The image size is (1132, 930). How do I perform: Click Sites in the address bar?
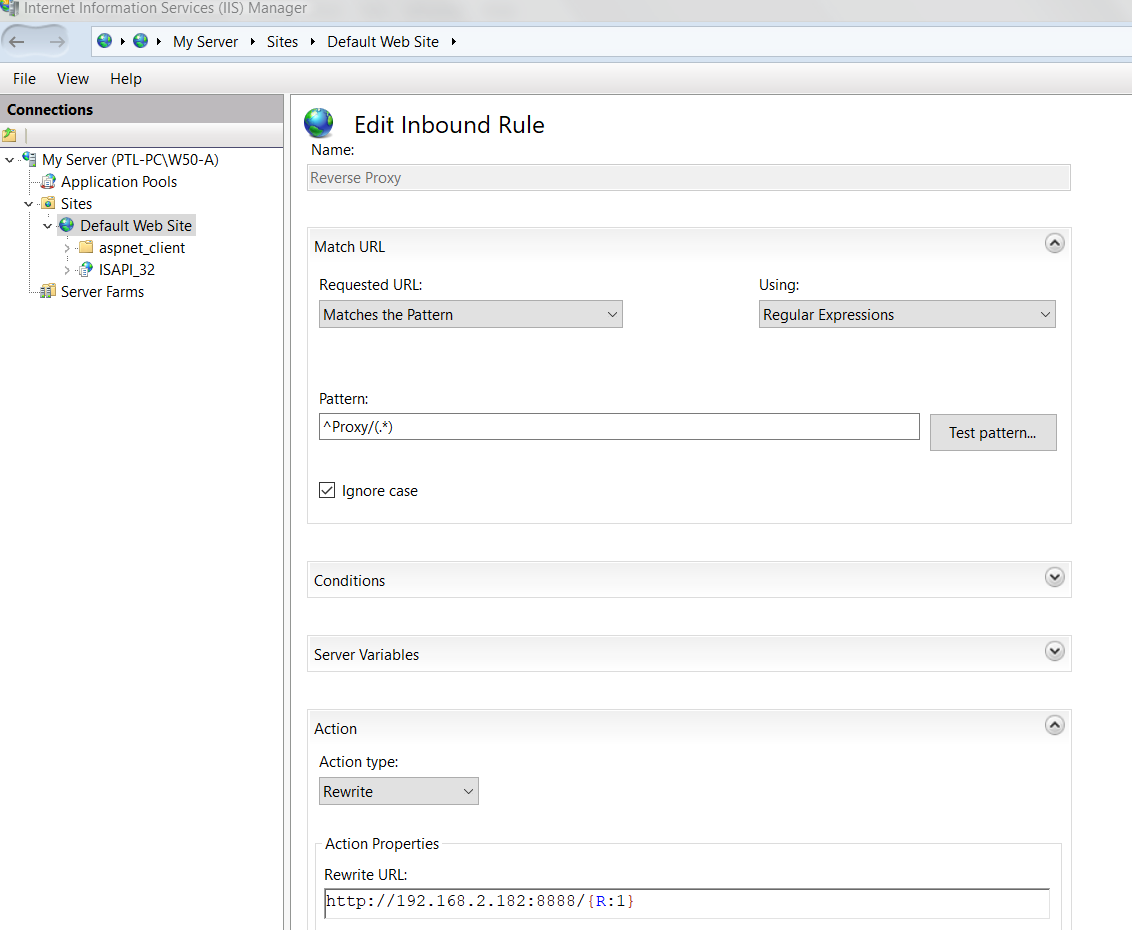click(282, 42)
